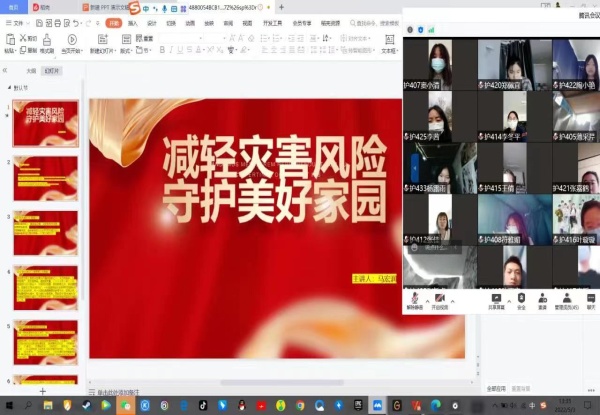The width and height of the screenshot is (600, 415).
Task: Click the Share Screen icon in meeting toolbar
Action: pyautogui.click(x=496, y=298)
